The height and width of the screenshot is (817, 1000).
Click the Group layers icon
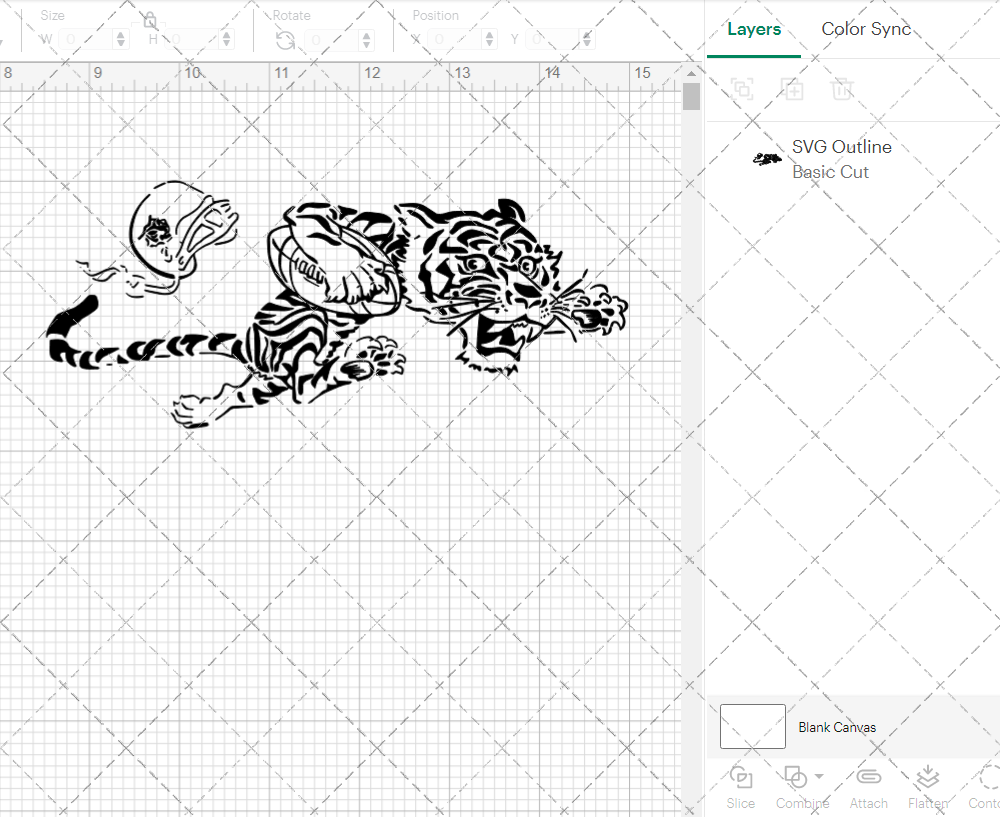click(x=742, y=89)
